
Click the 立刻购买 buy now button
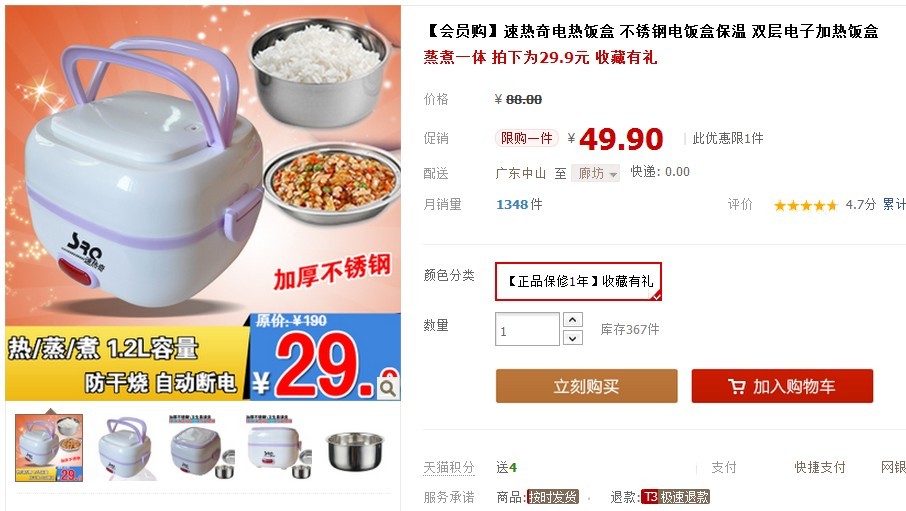pyautogui.click(x=586, y=386)
